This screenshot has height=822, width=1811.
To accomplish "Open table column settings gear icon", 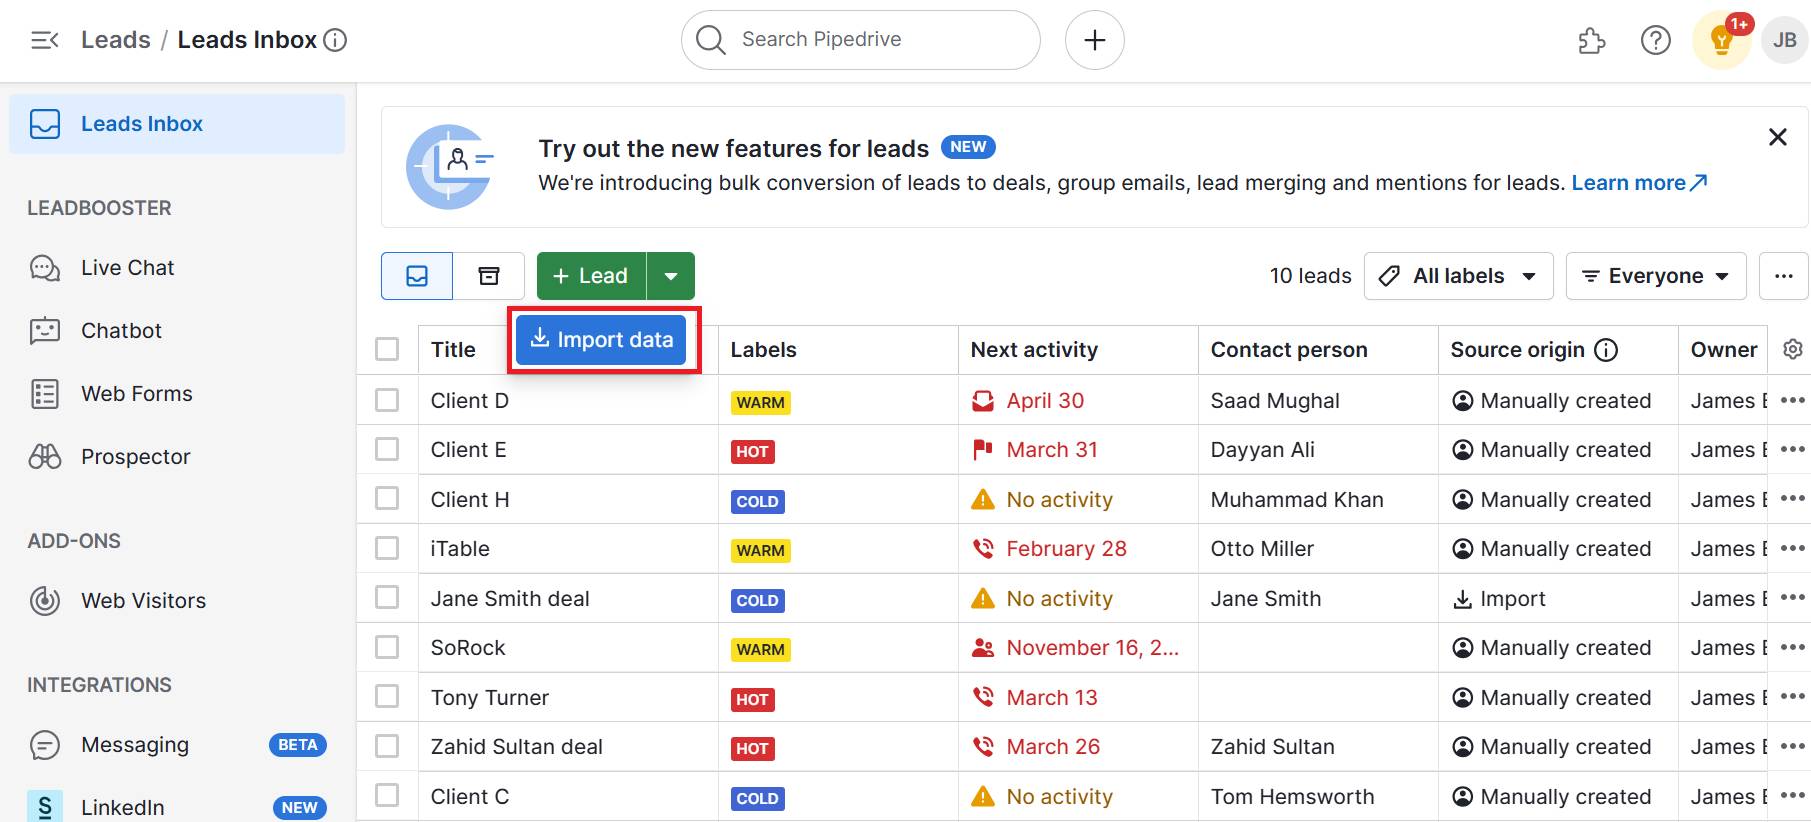I will [1792, 349].
